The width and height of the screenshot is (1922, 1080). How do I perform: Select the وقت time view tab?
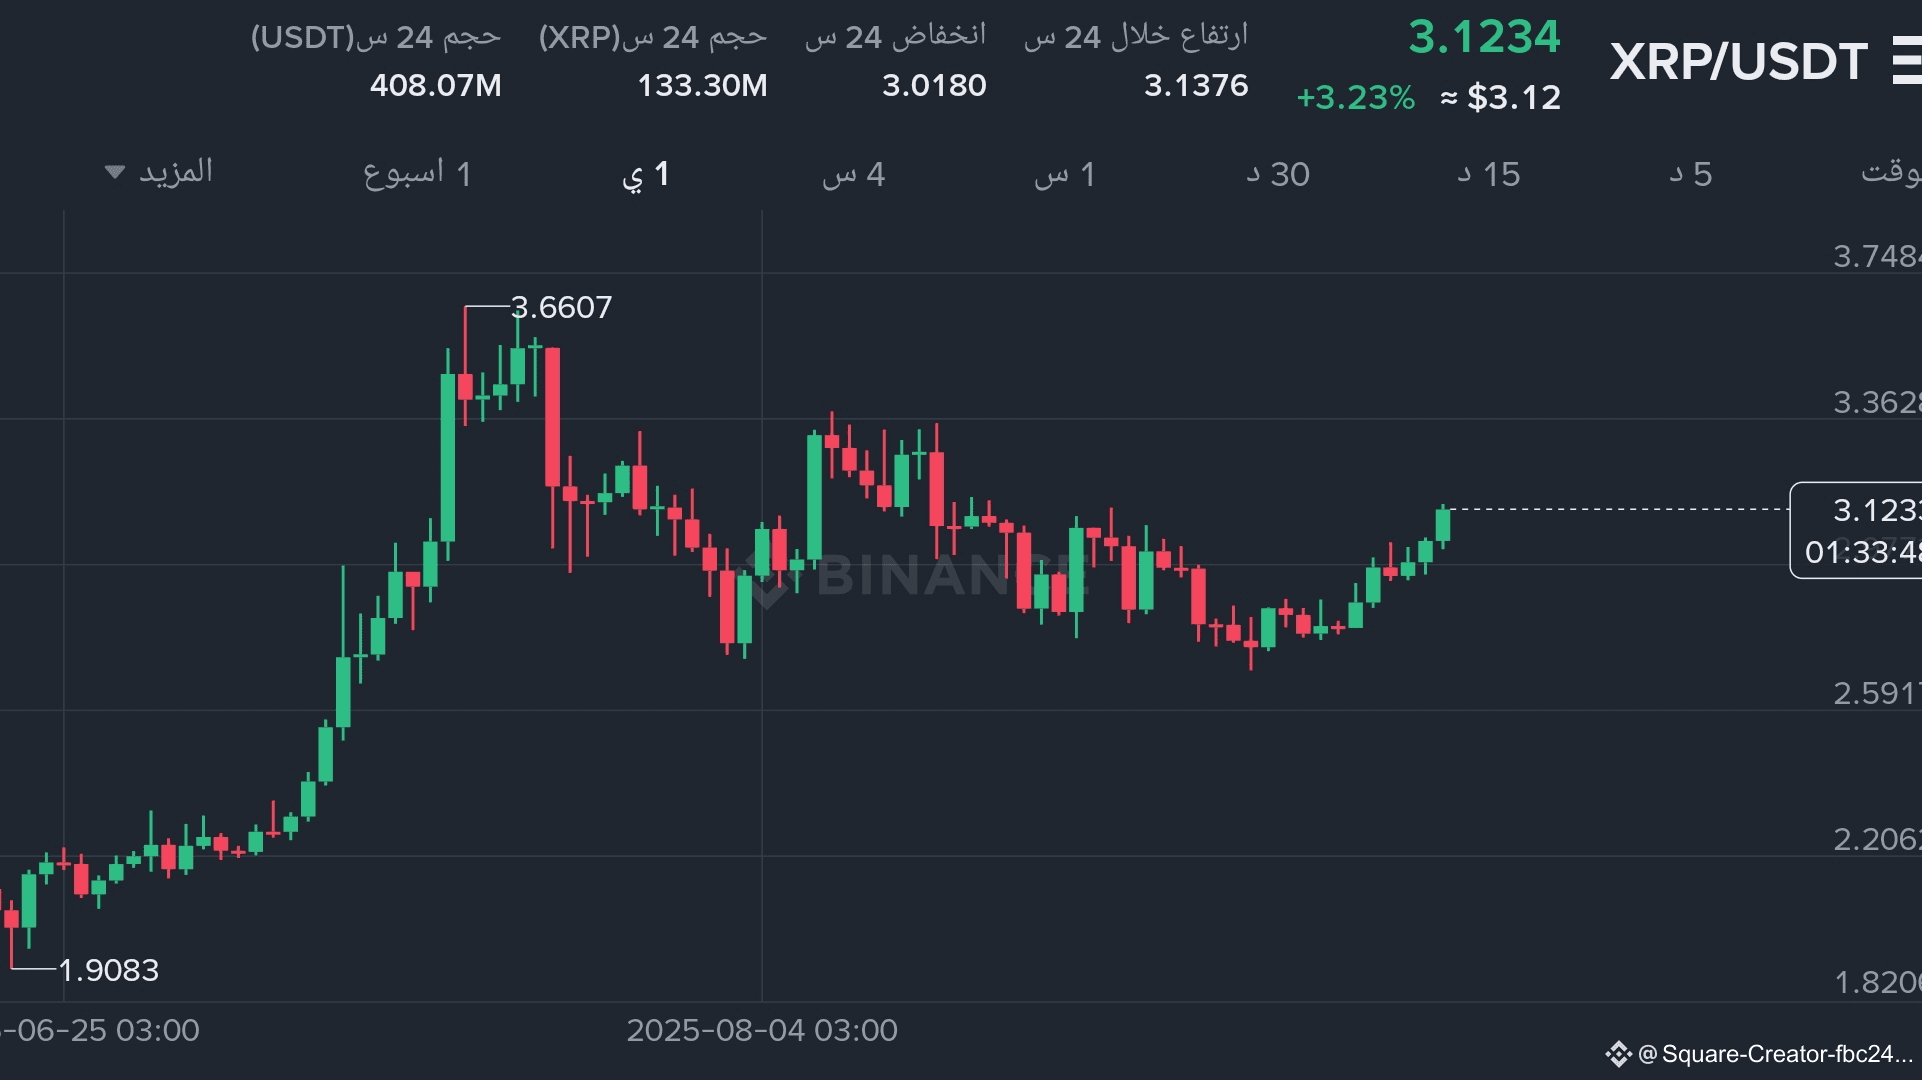1890,172
